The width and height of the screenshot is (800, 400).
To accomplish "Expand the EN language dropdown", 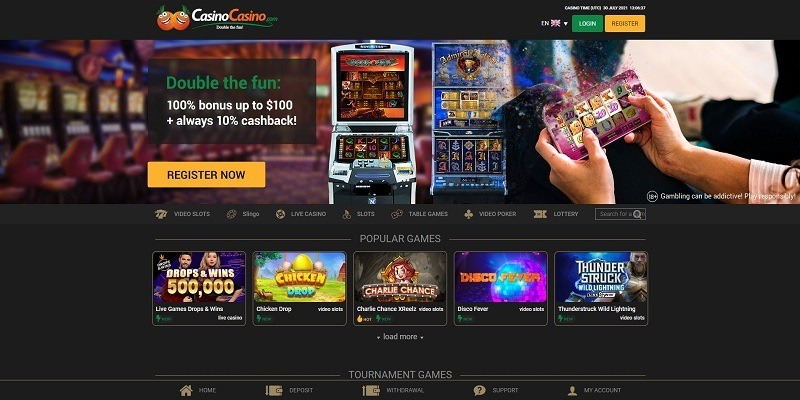I will (555, 23).
